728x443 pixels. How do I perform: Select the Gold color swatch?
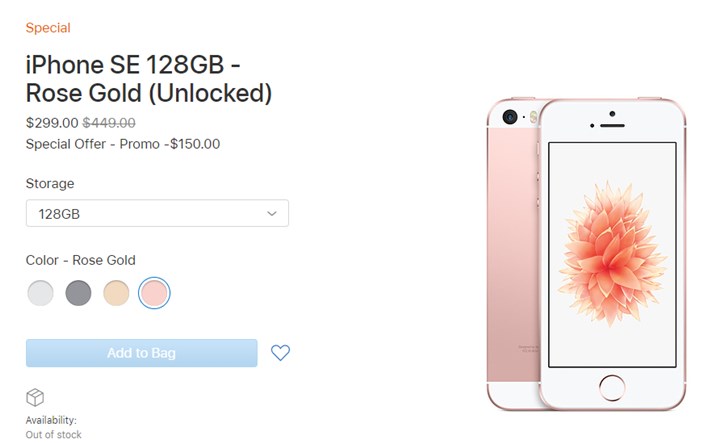click(x=116, y=293)
